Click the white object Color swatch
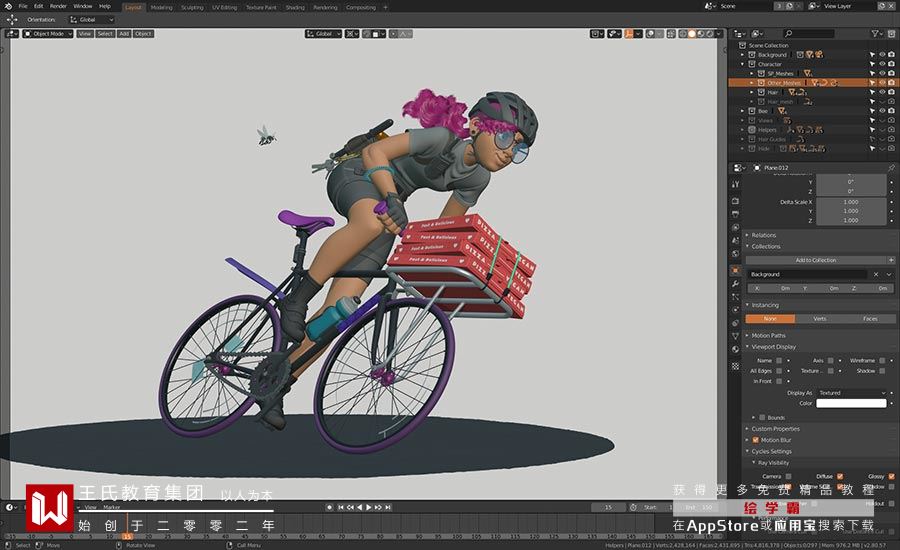This screenshot has width=900, height=550. (x=851, y=403)
